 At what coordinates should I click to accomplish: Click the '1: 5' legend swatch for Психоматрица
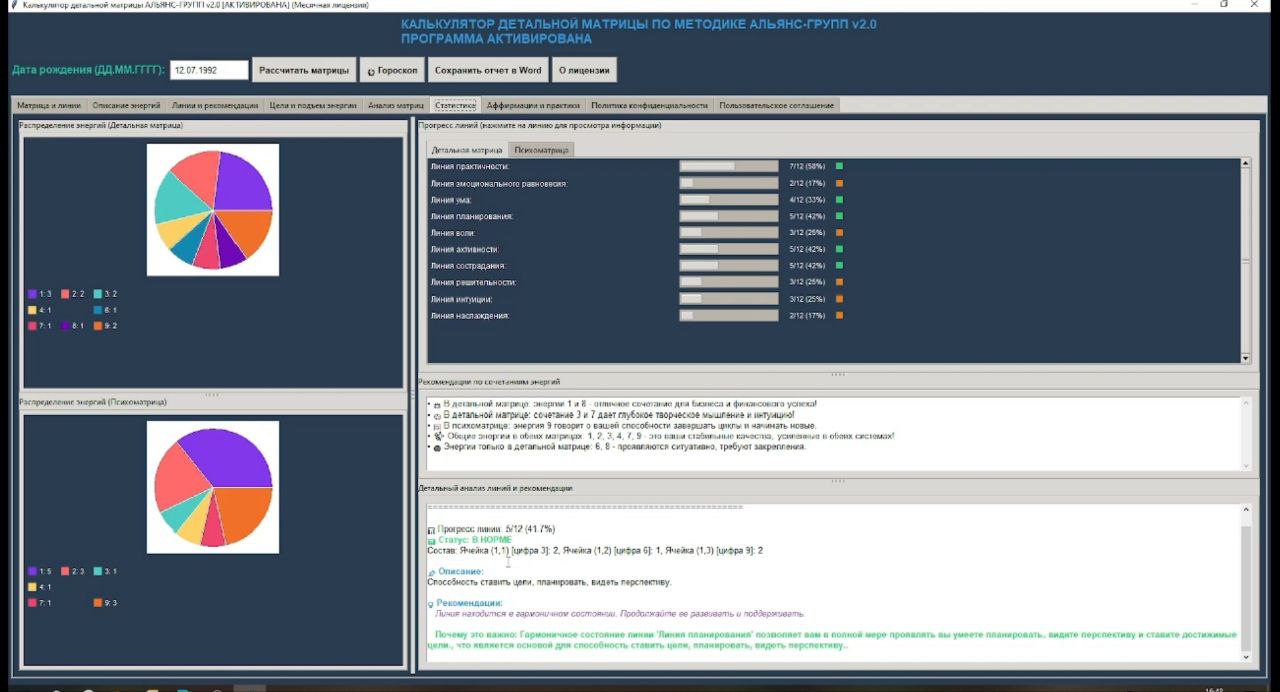point(33,571)
